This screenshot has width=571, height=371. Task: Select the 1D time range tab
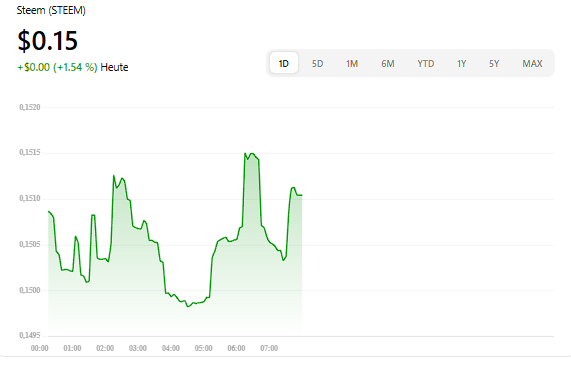(284, 63)
